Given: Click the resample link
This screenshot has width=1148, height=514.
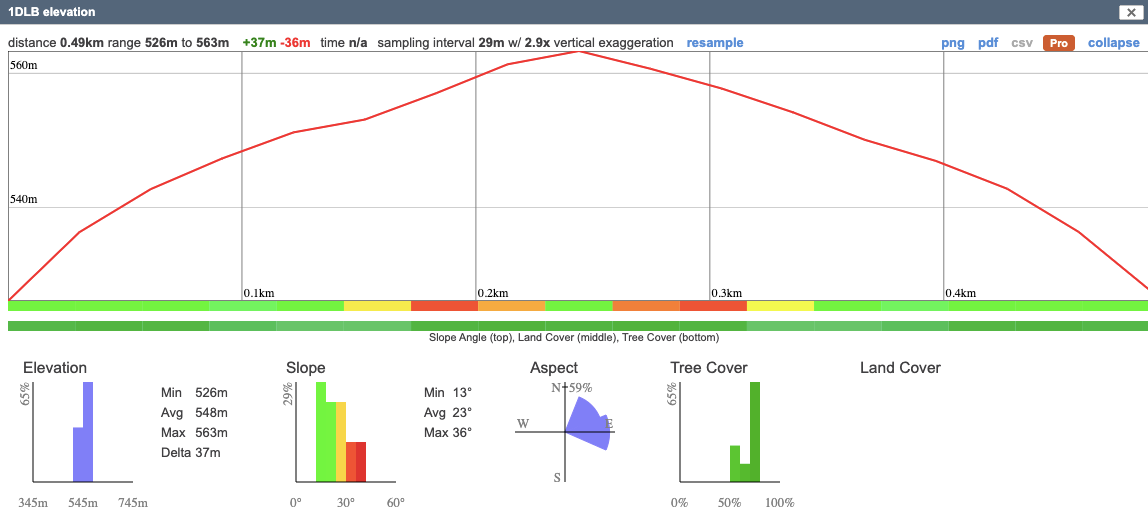Looking at the screenshot, I should 714,43.
